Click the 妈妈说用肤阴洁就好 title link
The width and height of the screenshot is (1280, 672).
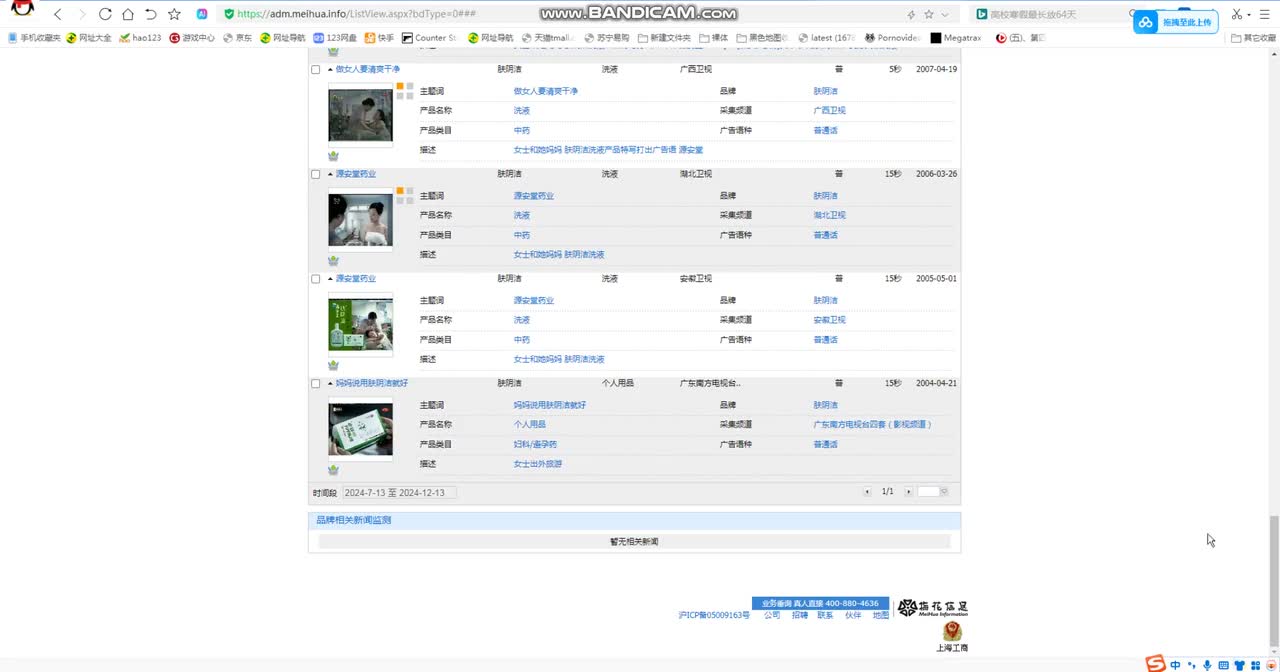point(372,383)
